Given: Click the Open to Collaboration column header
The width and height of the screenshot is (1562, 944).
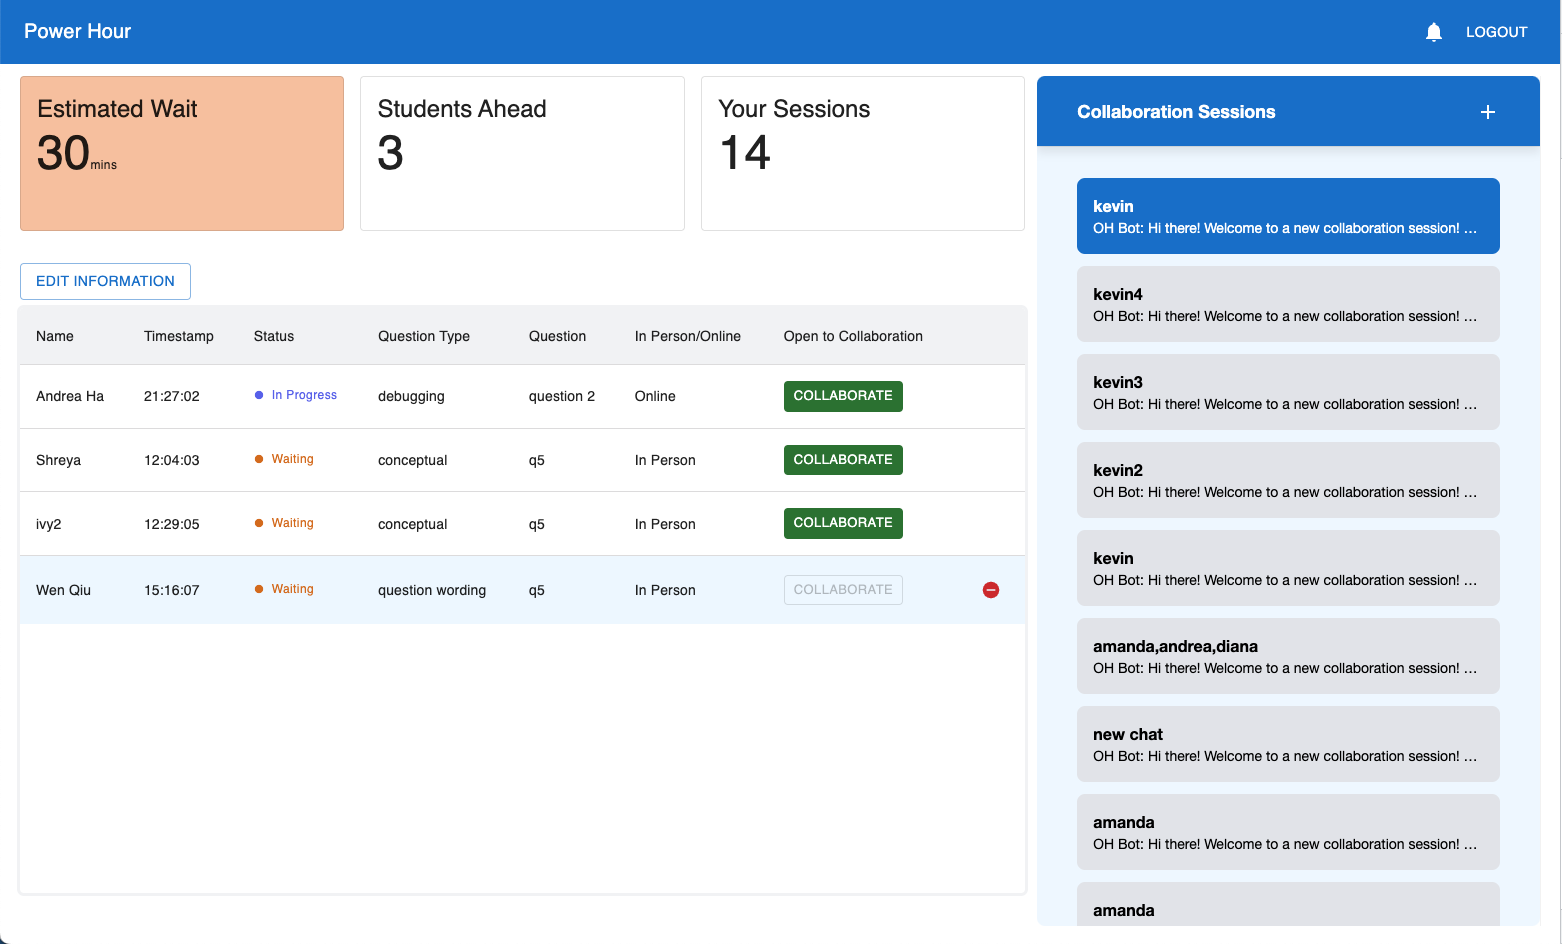Looking at the screenshot, I should [853, 336].
